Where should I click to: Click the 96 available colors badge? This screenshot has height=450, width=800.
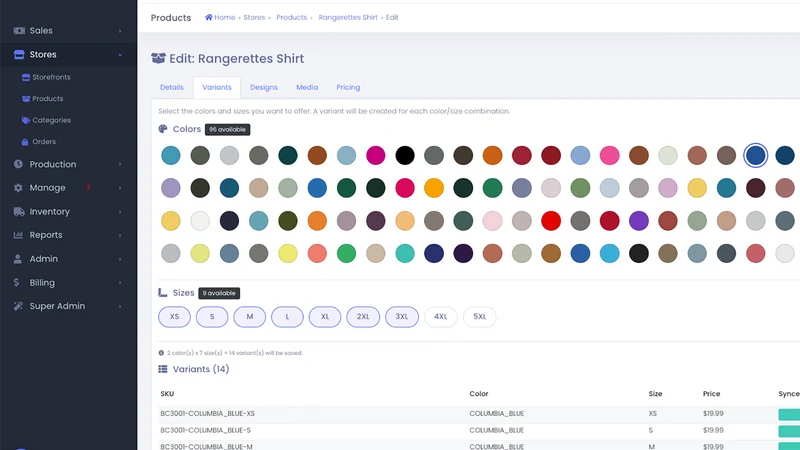pyautogui.click(x=228, y=130)
